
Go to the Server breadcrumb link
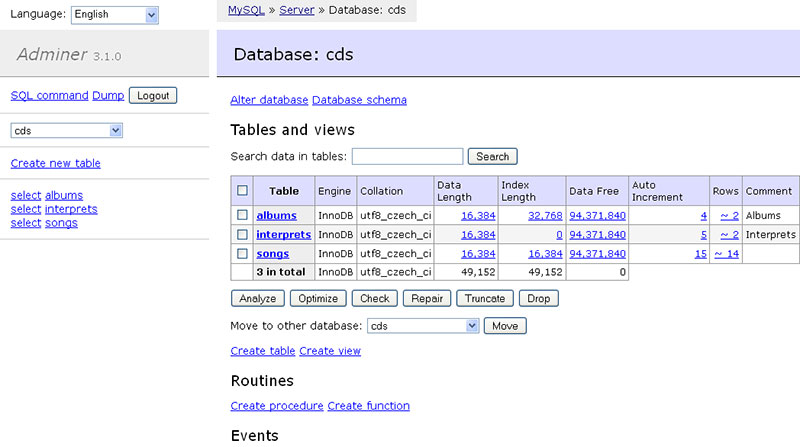(x=296, y=10)
